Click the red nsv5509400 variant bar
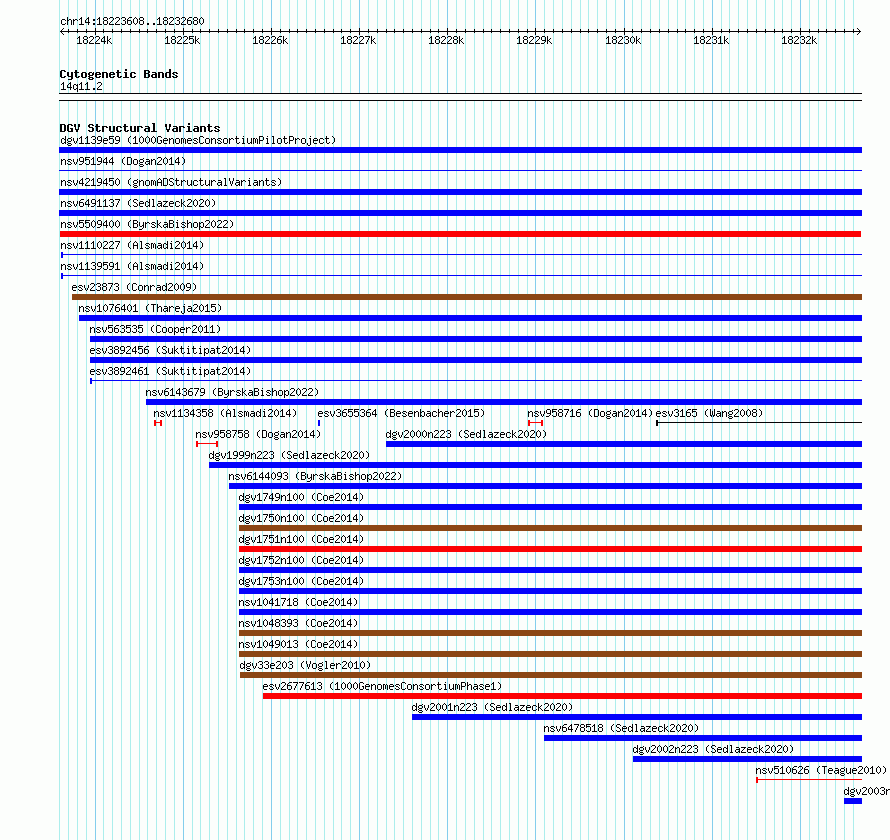The image size is (890, 840). tap(460, 234)
